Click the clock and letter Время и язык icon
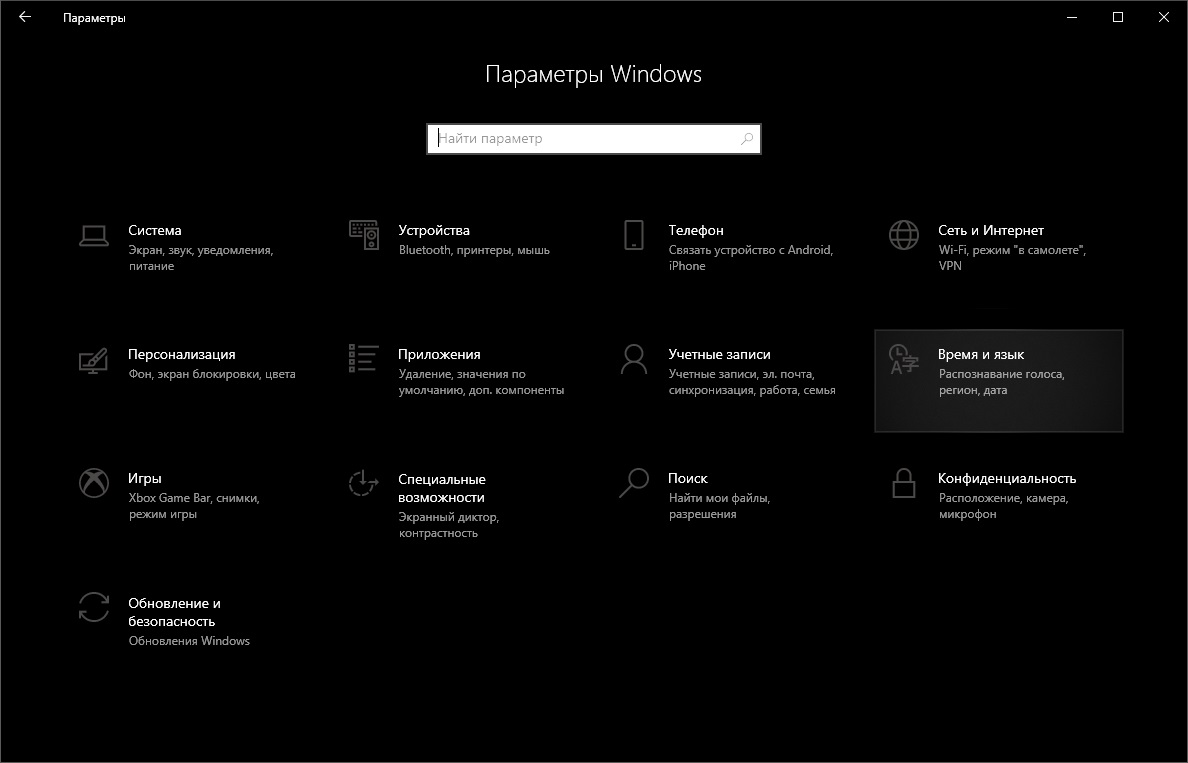The width and height of the screenshot is (1188, 763). click(903, 359)
